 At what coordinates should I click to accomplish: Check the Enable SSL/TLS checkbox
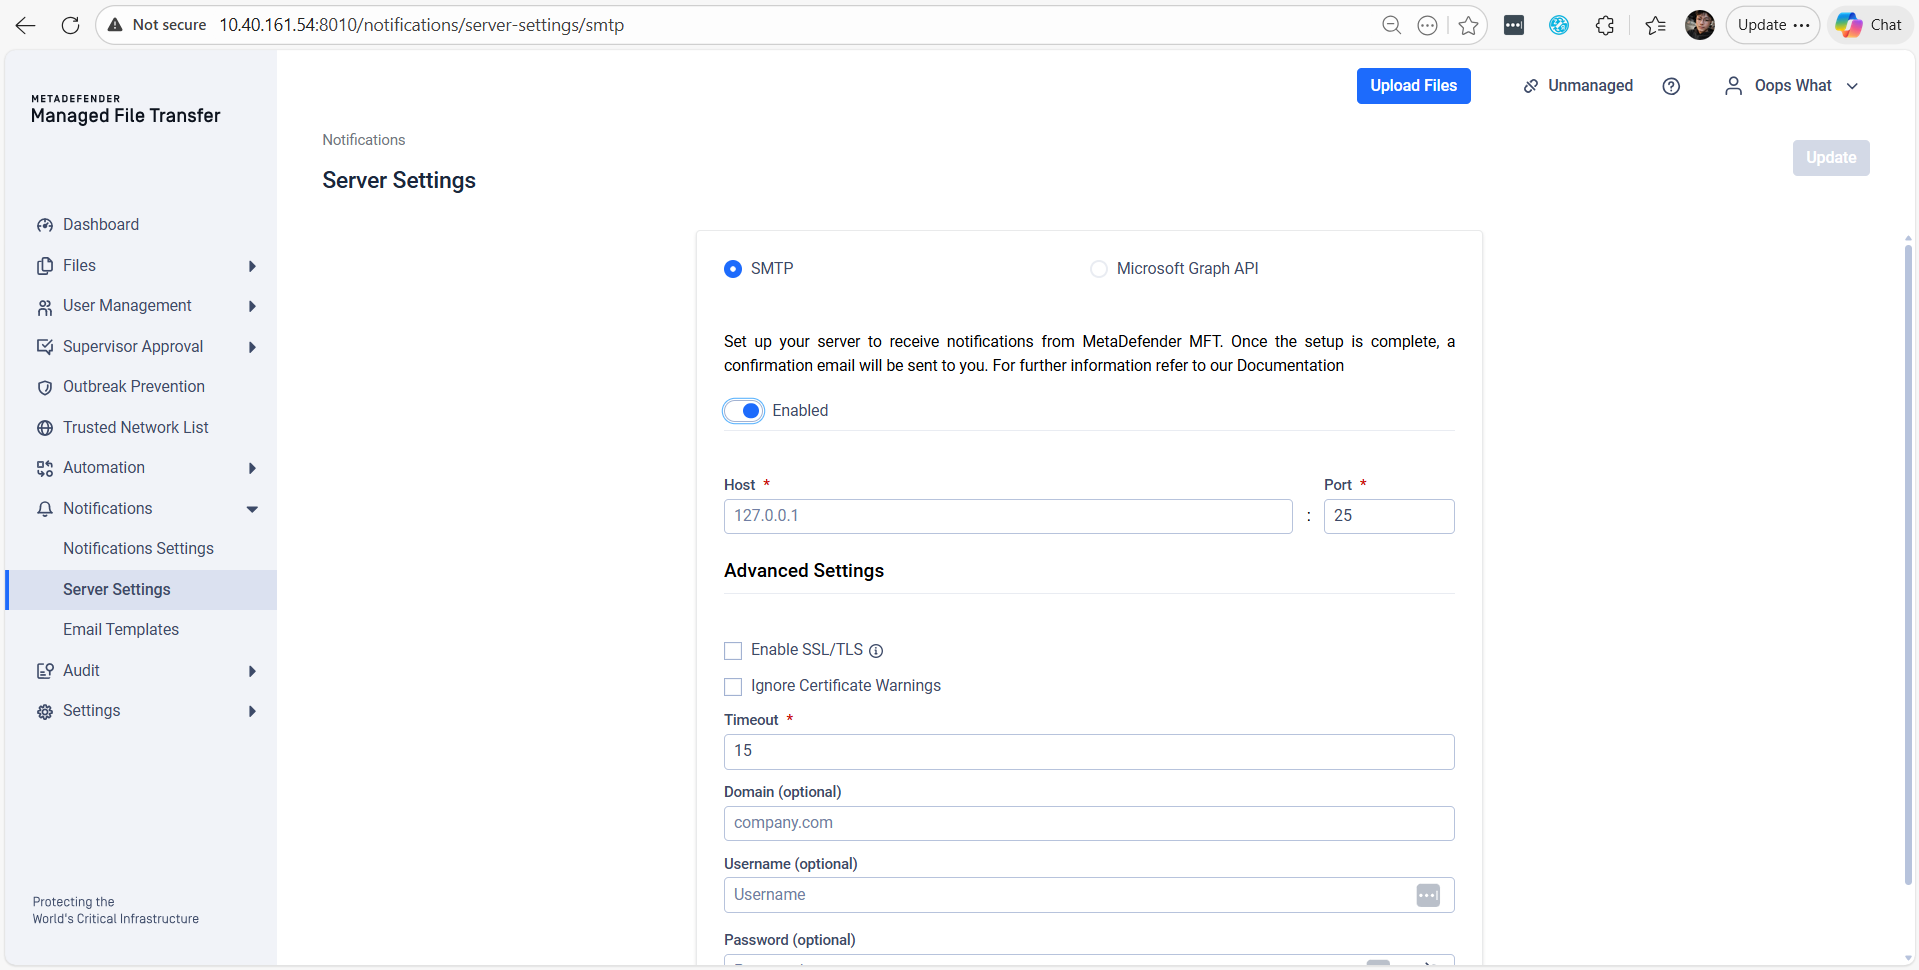(733, 651)
